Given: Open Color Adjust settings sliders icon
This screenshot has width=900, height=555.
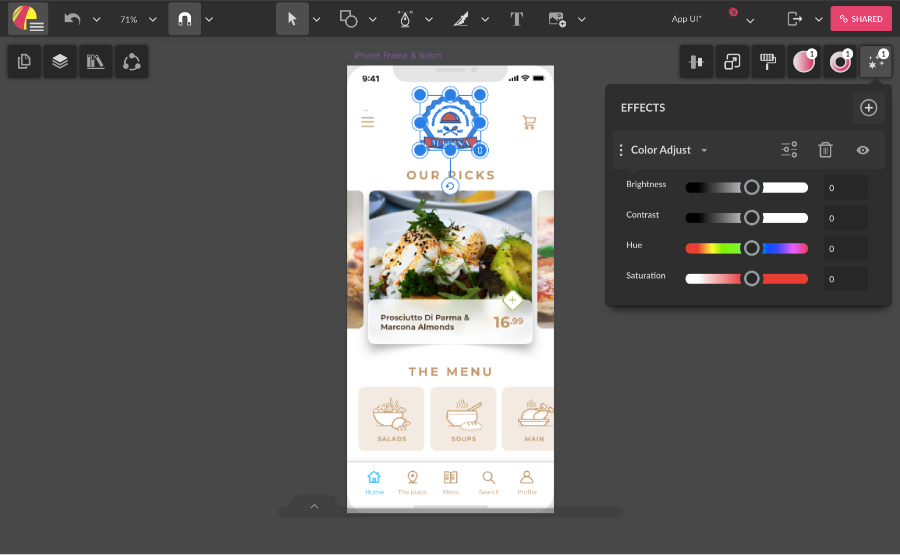Looking at the screenshot, I should coord(789,150).
